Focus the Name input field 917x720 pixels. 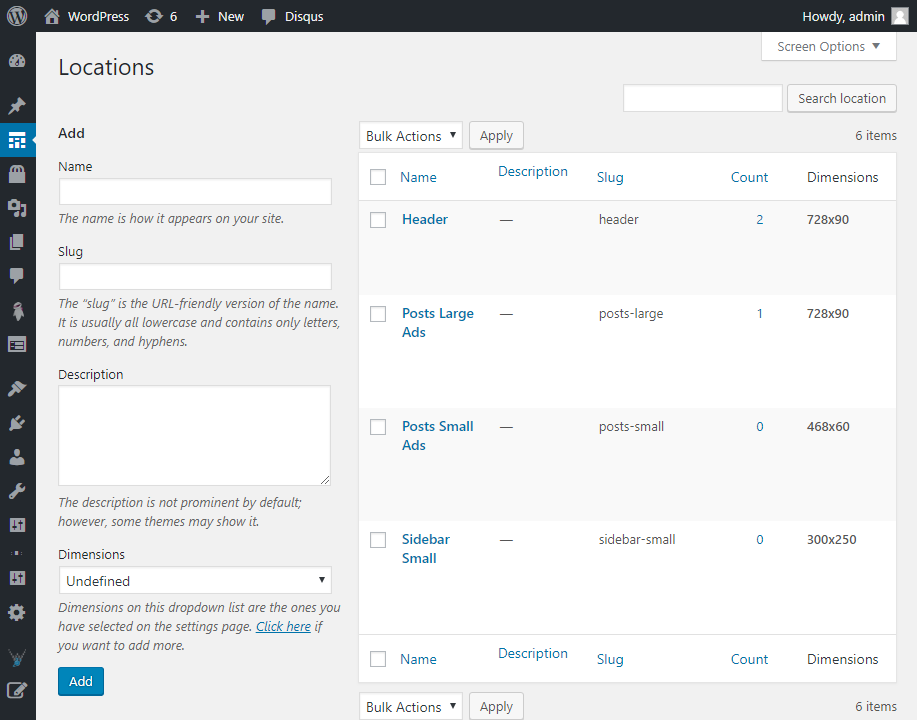[195, 192]
